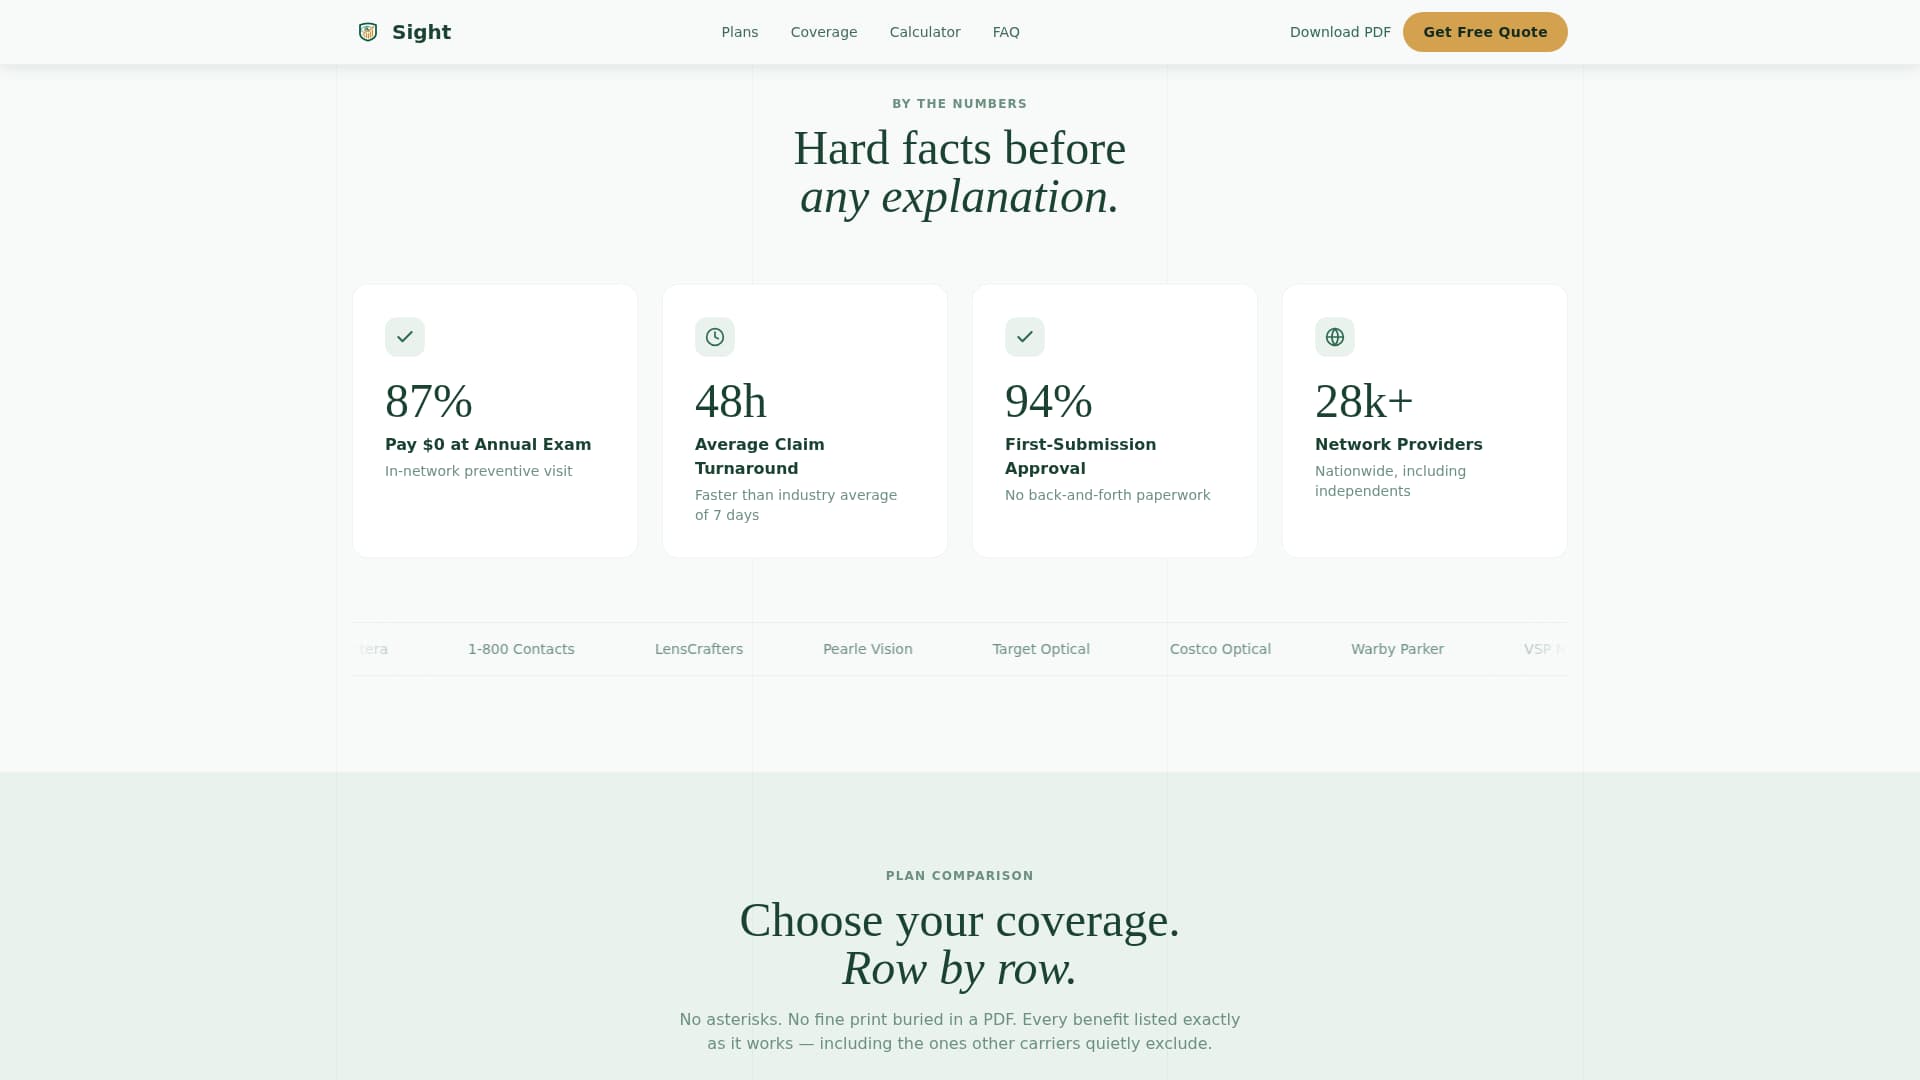Select Coverage in the top navigation
The image size is (1920, 1080).
(823, 32)
